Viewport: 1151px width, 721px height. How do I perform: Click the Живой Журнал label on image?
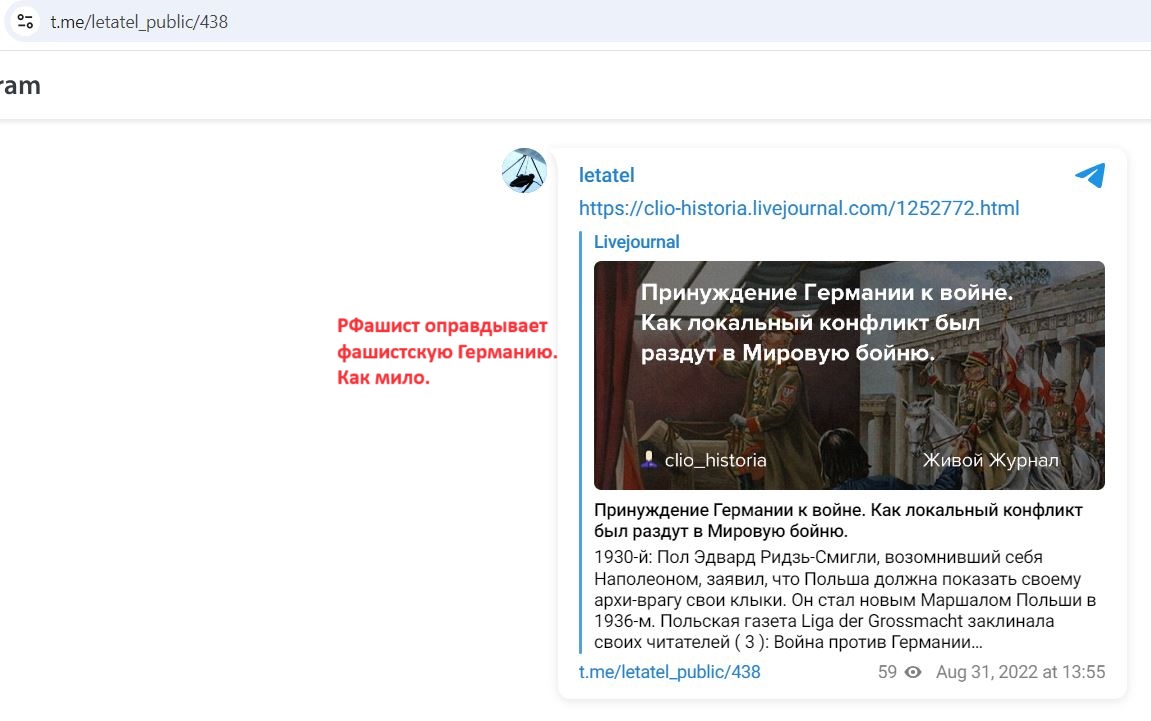pos(990,460)
